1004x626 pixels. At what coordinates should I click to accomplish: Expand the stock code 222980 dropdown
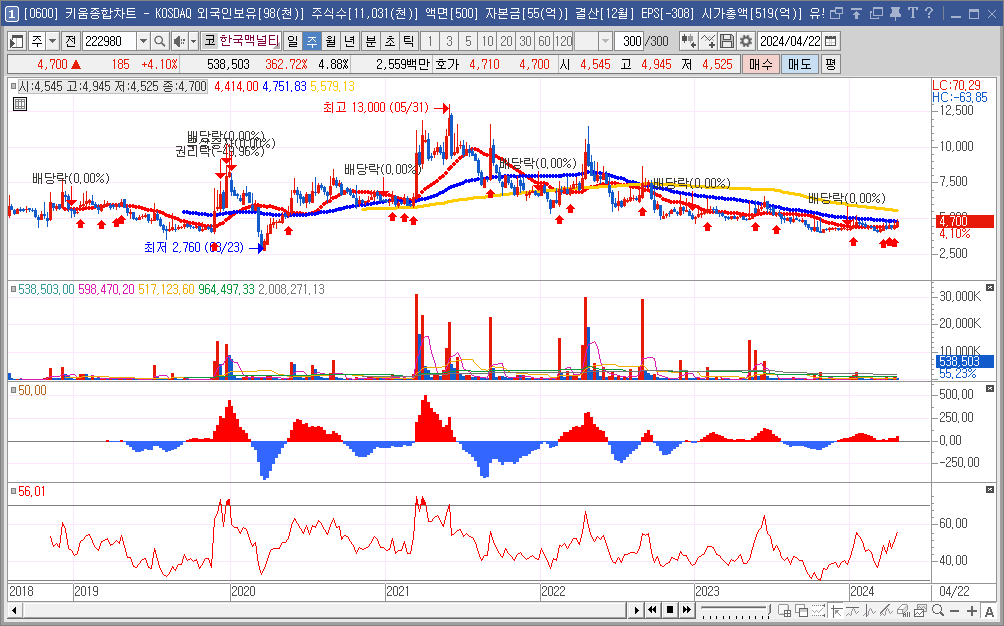coord(143,42)
